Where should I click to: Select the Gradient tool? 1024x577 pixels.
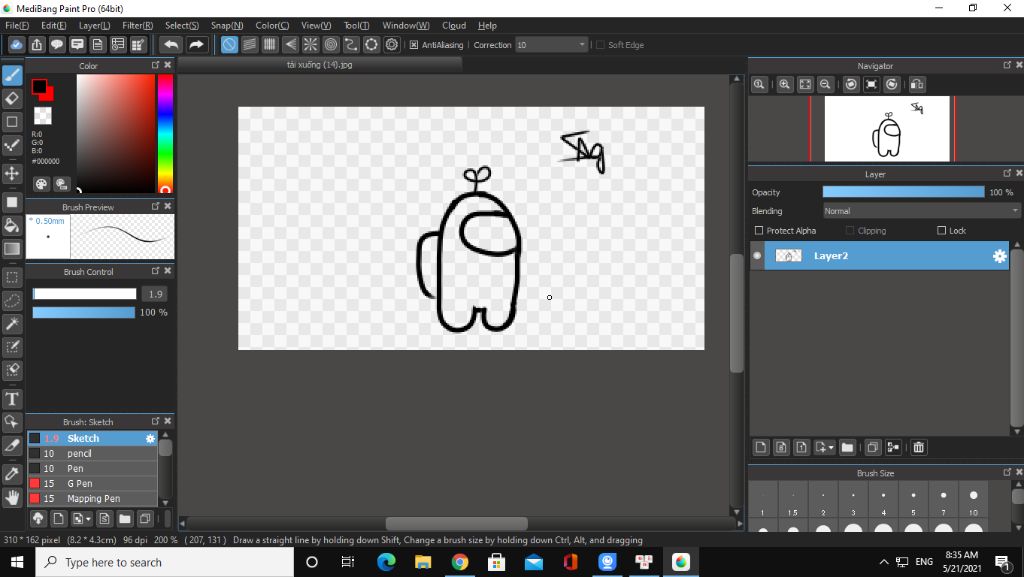[12, 249]
